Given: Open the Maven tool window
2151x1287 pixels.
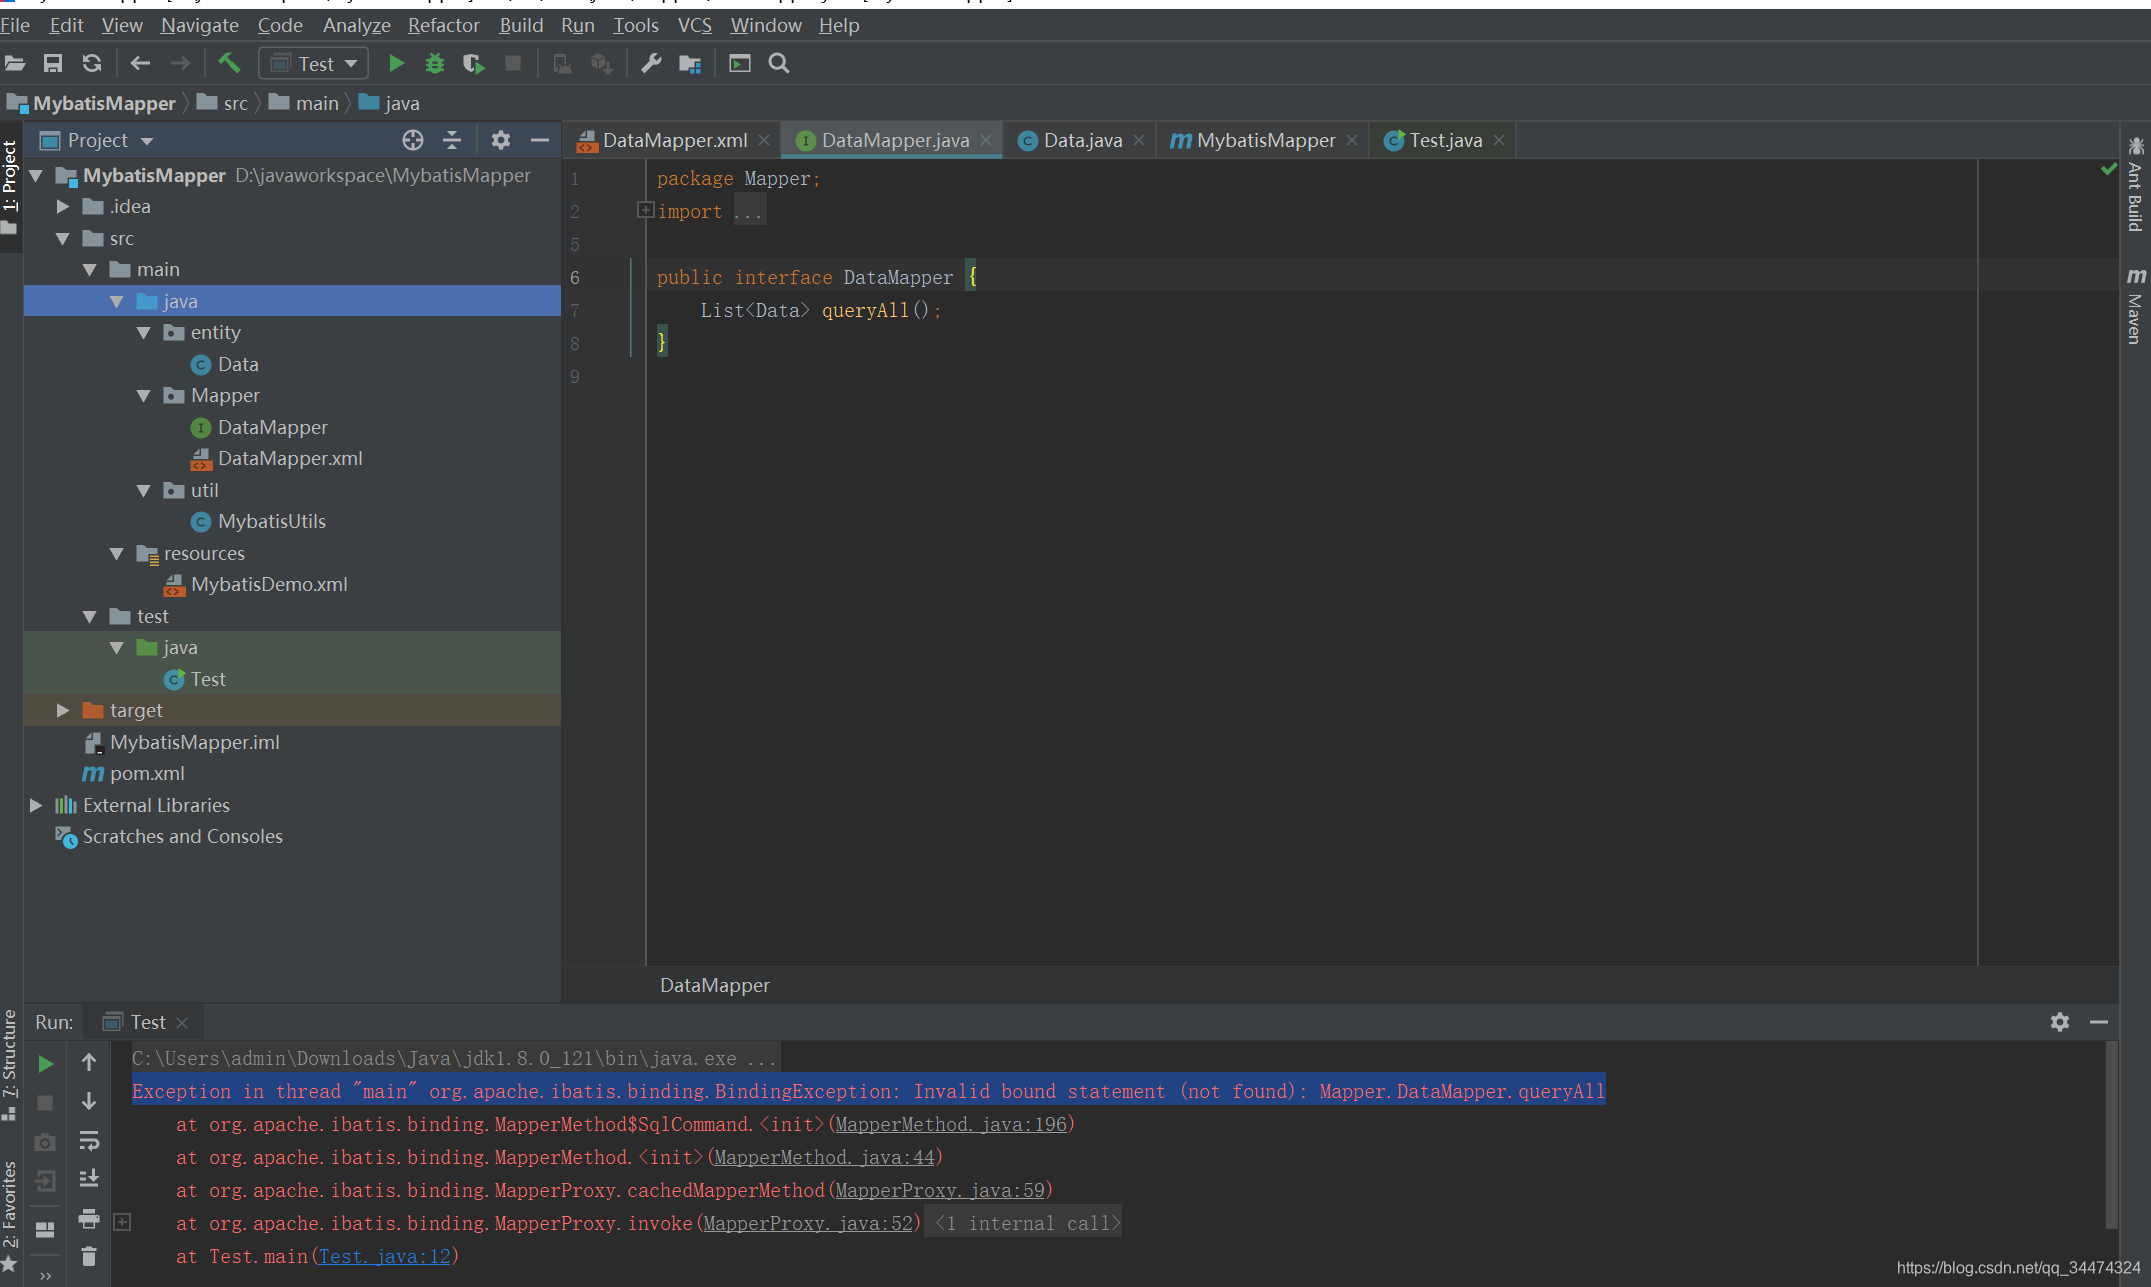Looking at the screenshot, I should coord(2135,305).
